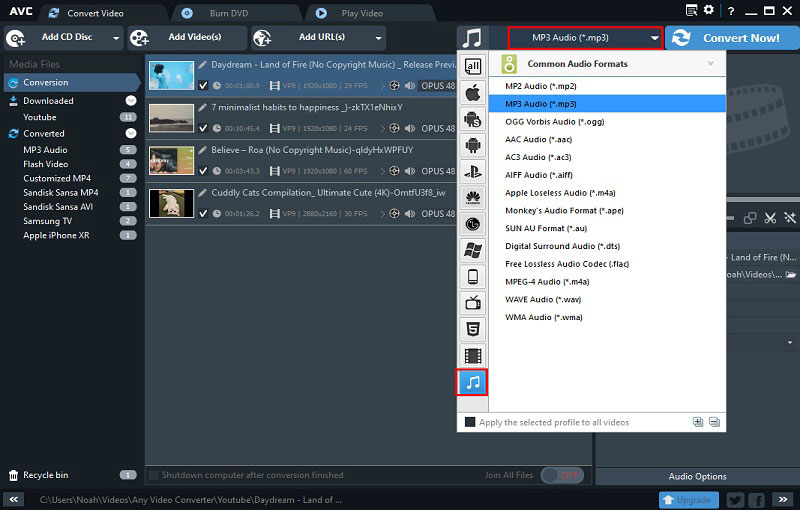Uncheck the Cuddly Cats Compilation video

(203, 213)
